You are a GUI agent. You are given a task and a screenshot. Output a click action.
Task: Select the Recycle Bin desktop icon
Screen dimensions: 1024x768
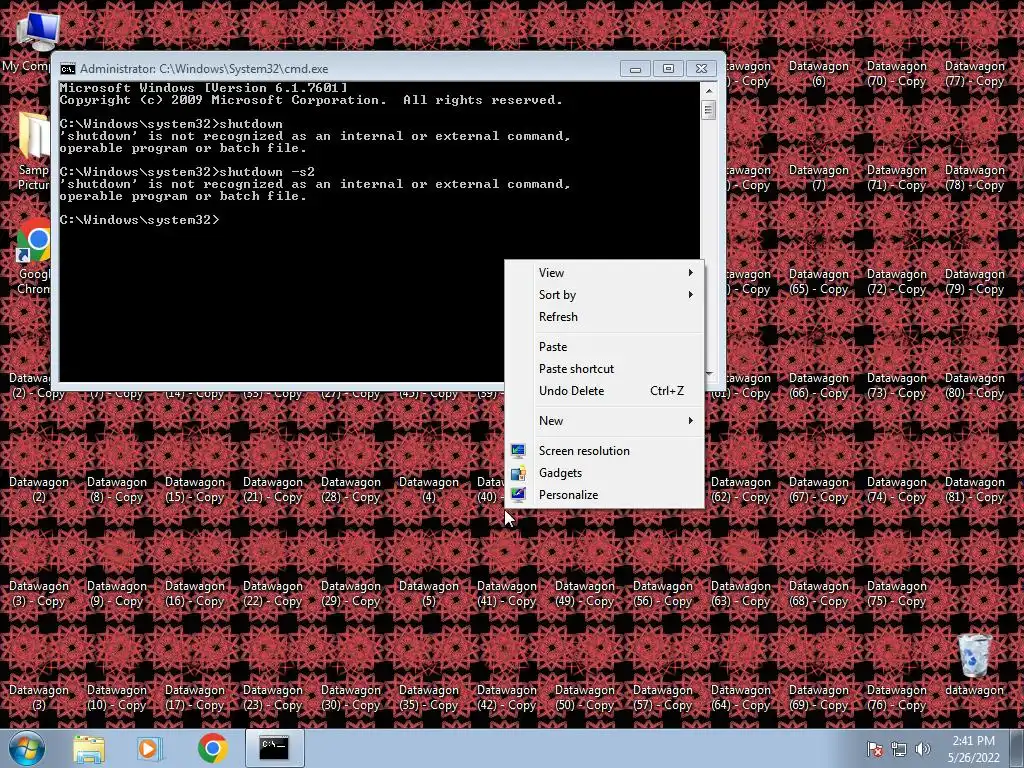point(974,665)
